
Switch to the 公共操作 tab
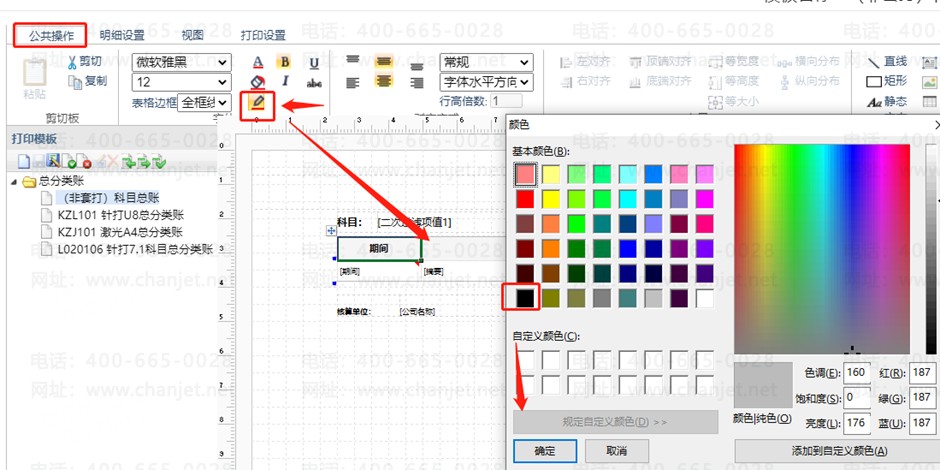(x=51, y=35)
